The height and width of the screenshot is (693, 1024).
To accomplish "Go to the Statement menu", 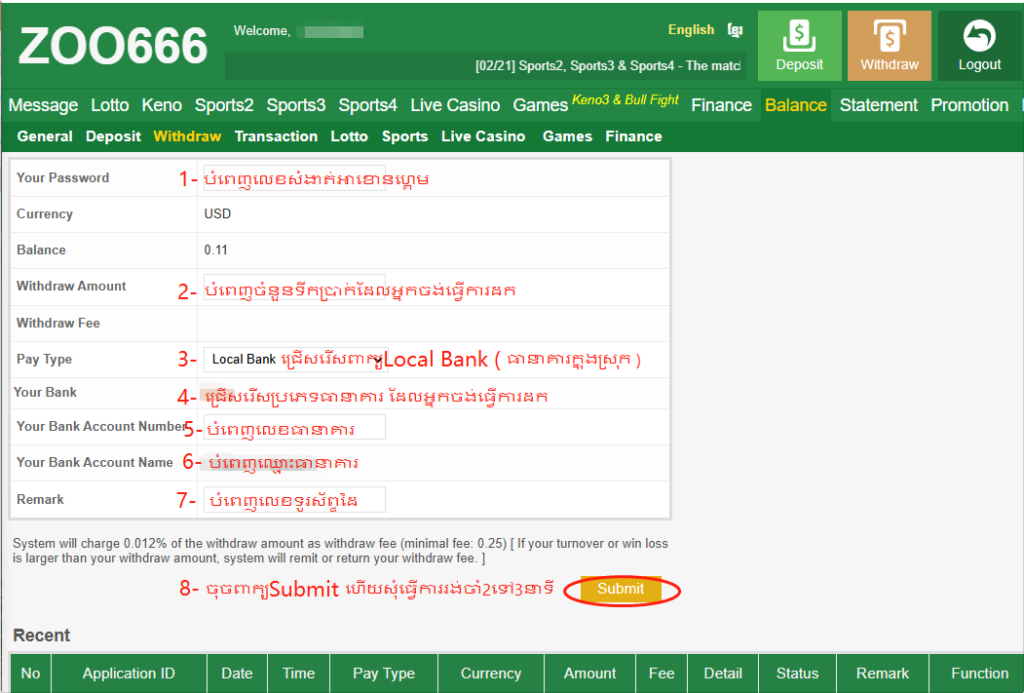I will click(x=878, y=105).
